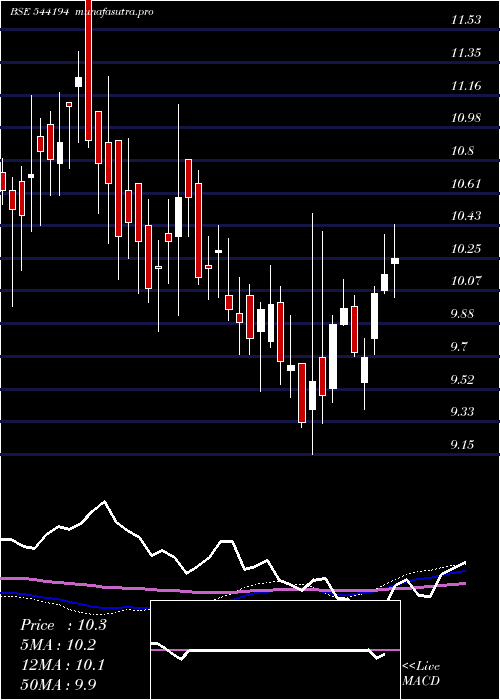Open the munafasutra.pro watermark link
This screenshot has height=700, width=500.
(x=115, y=12)
